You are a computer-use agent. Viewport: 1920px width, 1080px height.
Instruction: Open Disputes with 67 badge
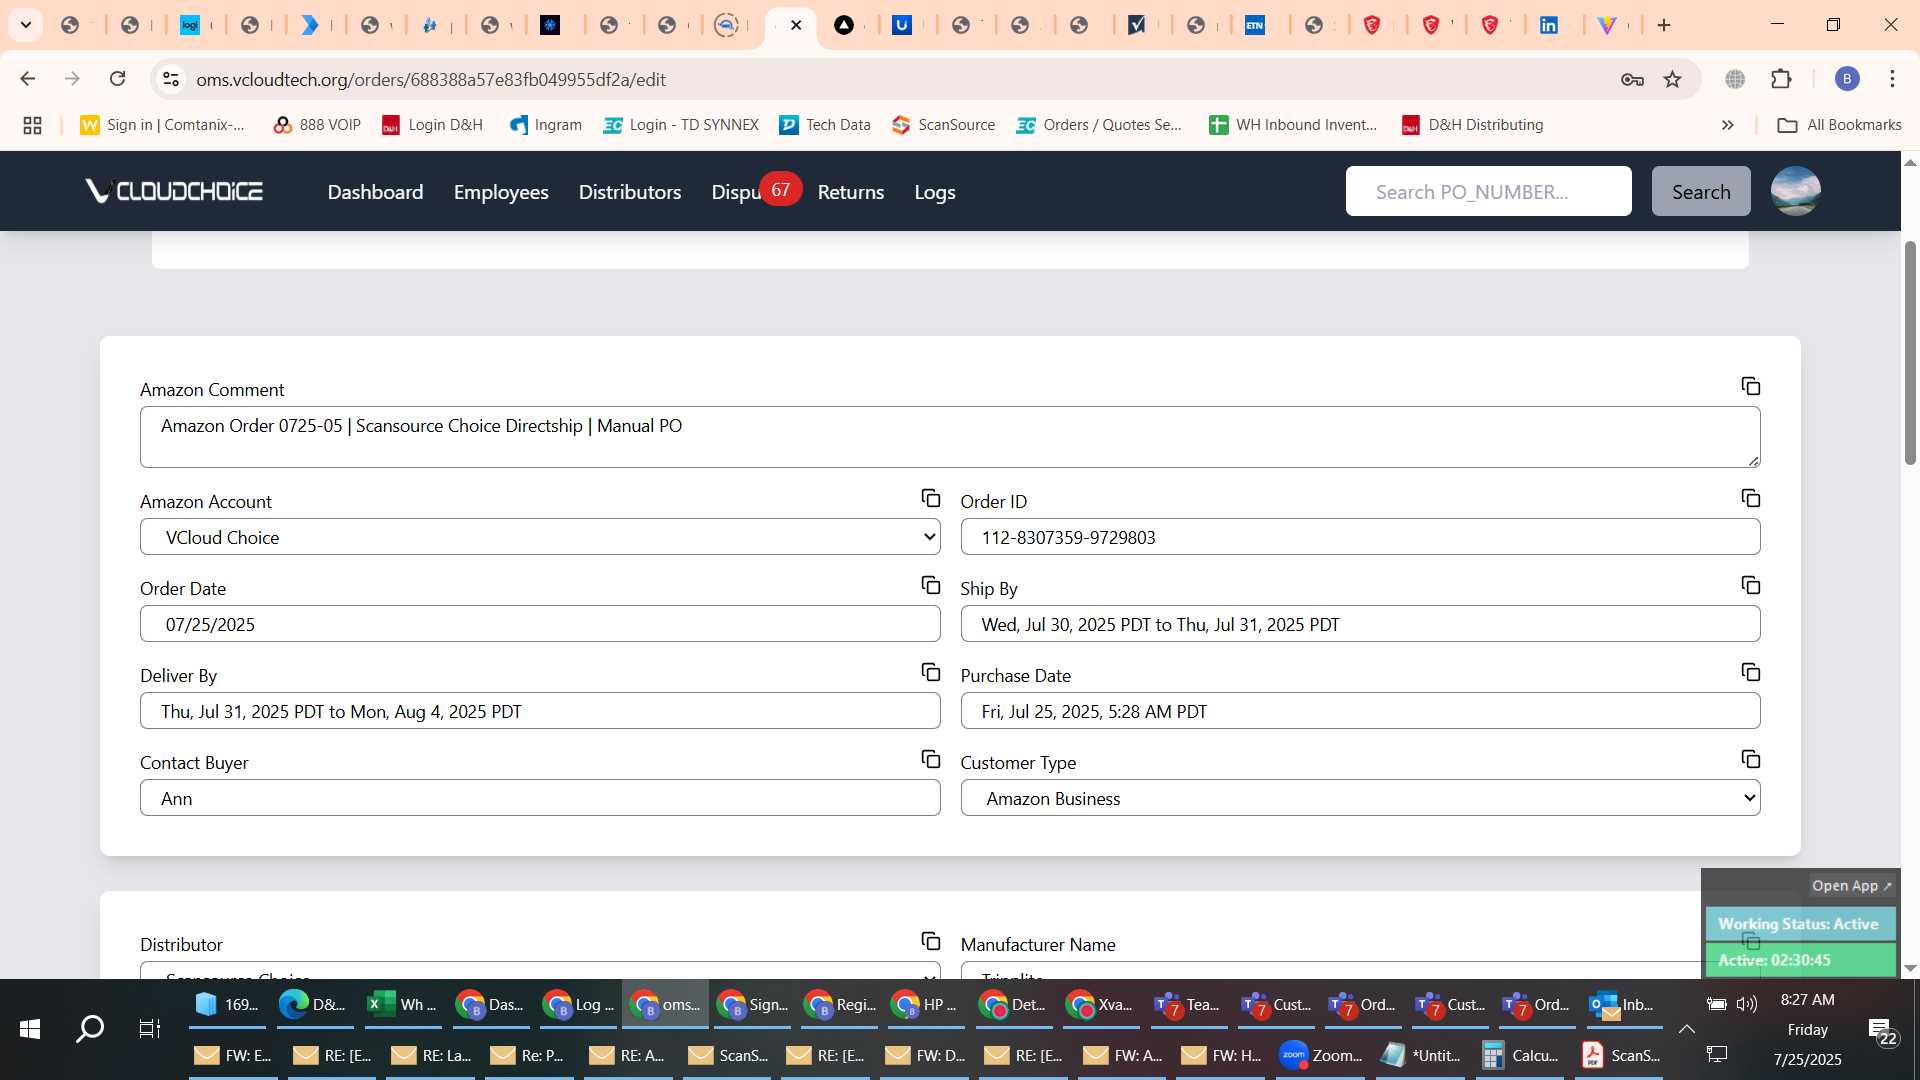point(755,191)
